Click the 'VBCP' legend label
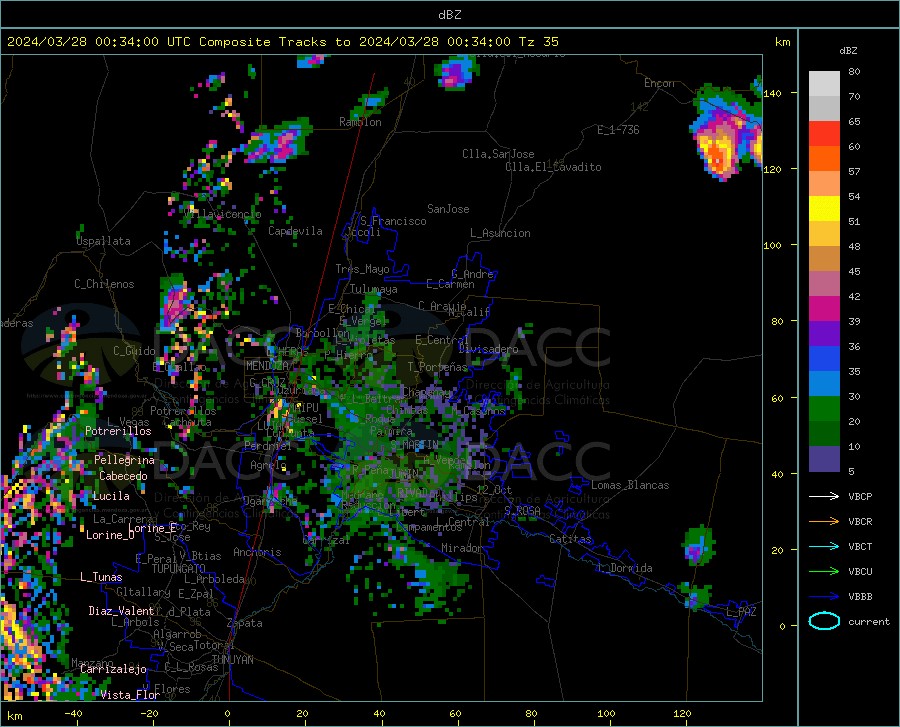 tap(860, 496)
